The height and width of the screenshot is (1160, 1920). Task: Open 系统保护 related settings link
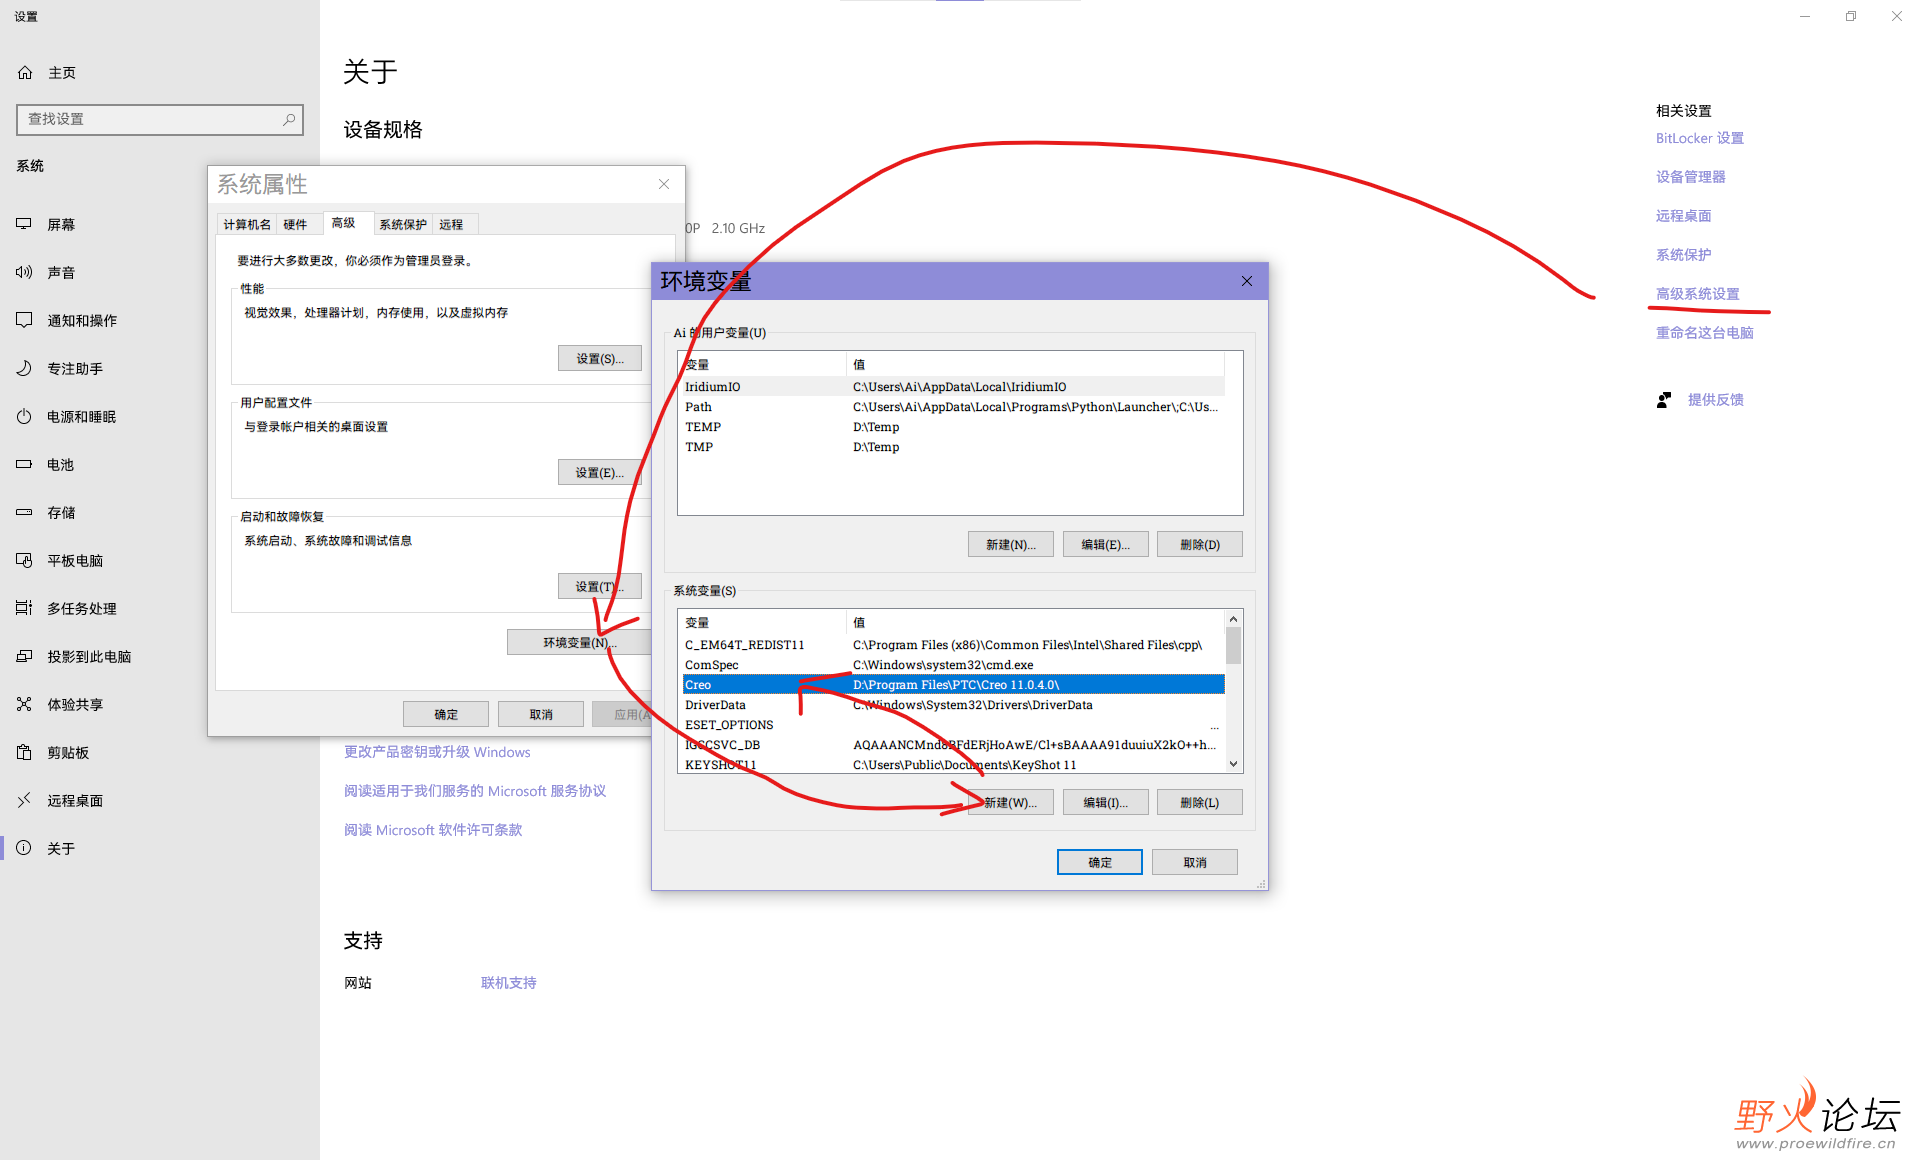click(1683, 254)
